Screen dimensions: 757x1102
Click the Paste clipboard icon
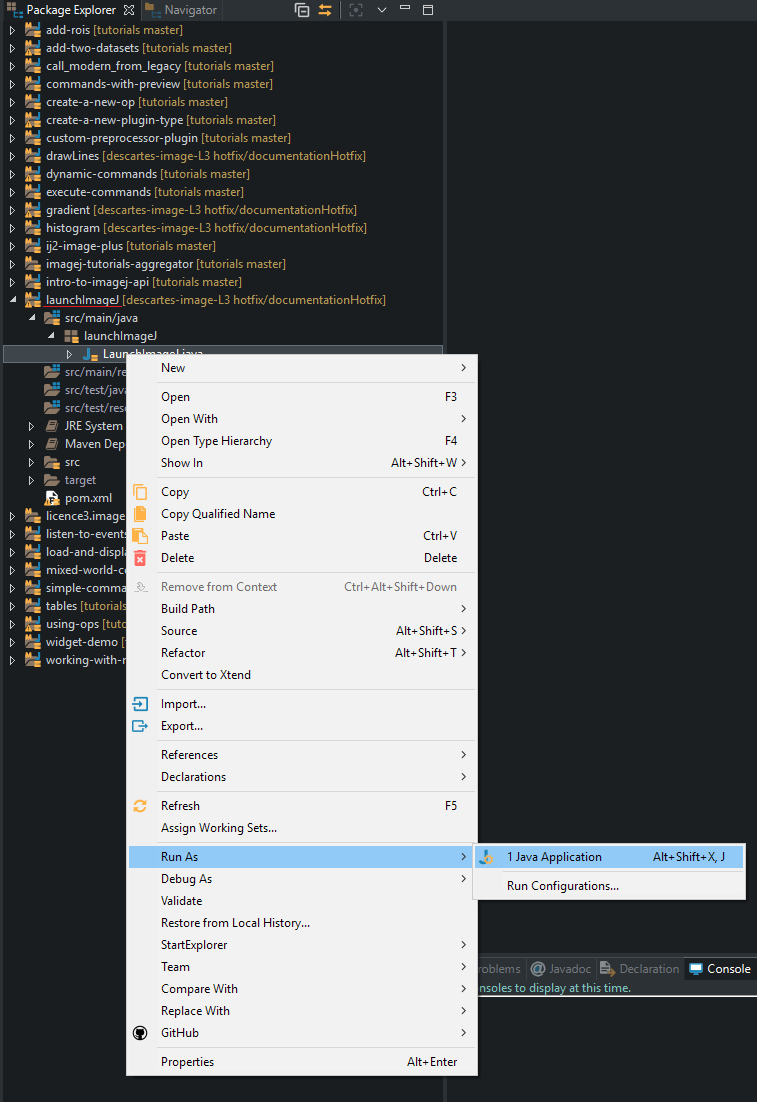[140, 536]
